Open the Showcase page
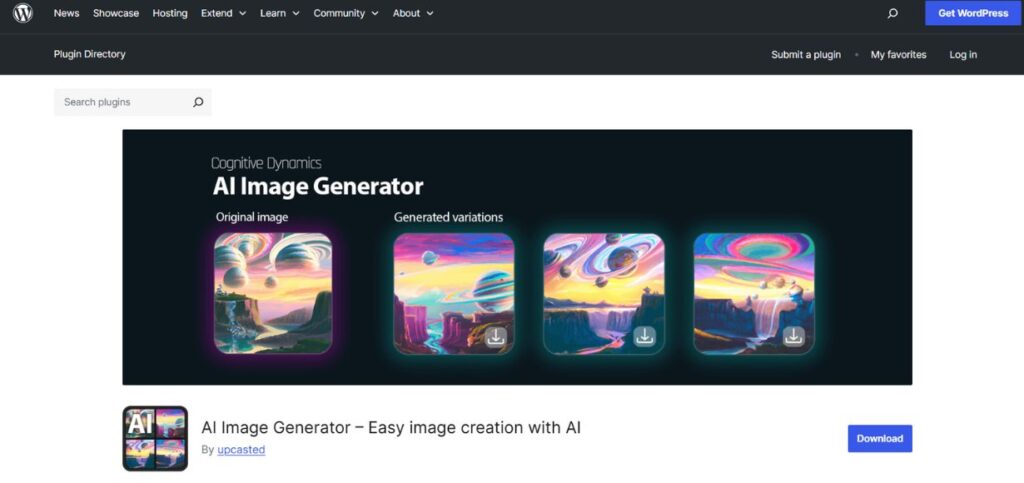The width and height of the screenshot is (1024, 483). pyautogui.click(x=116, y=13)
